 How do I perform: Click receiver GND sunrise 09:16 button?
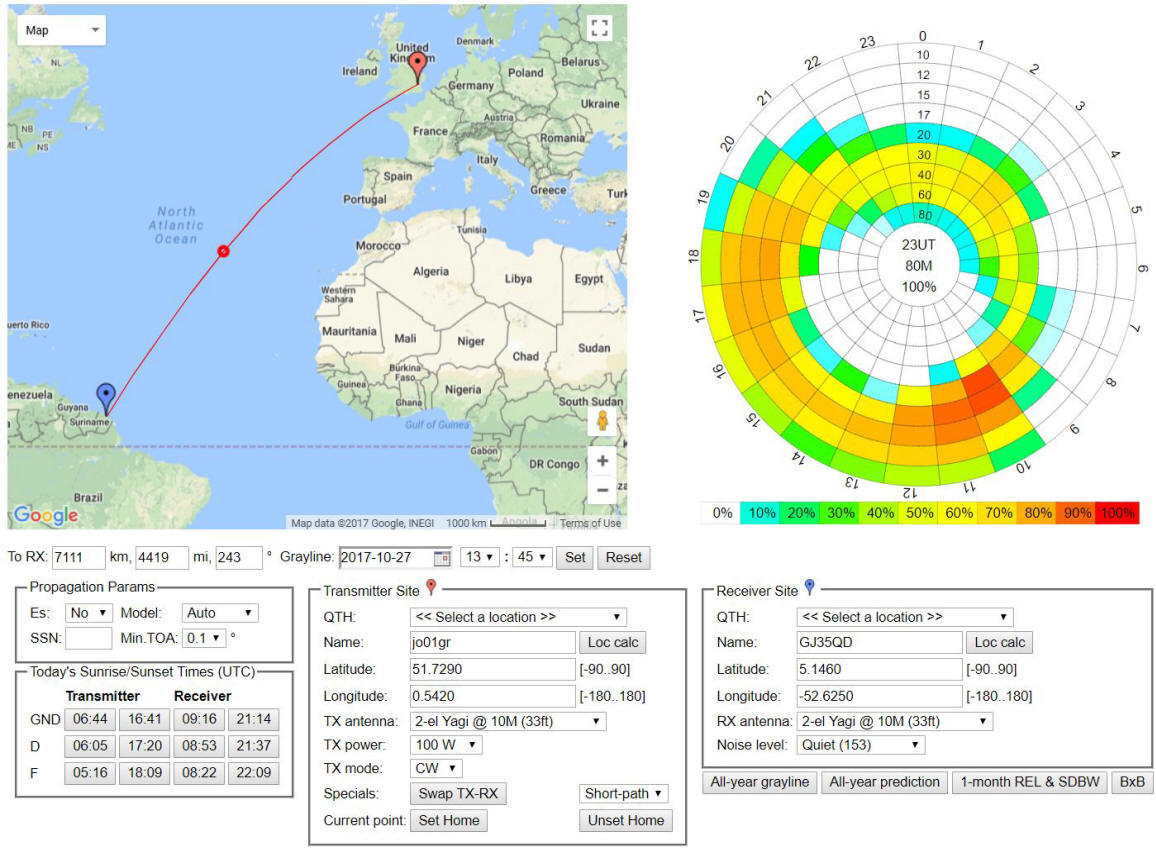coord(199,719)
